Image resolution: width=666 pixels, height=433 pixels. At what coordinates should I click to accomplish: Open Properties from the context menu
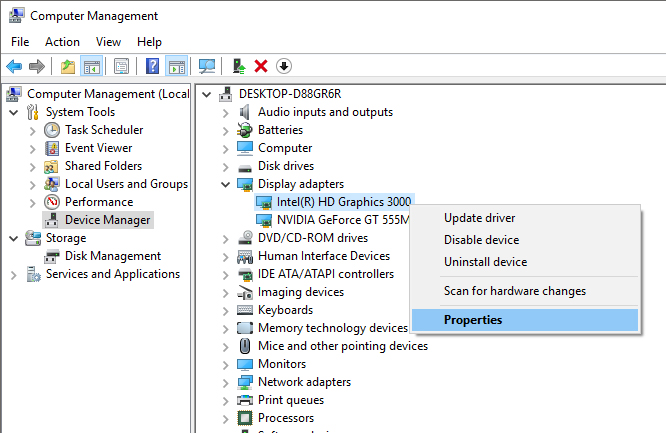coord(525,320)
